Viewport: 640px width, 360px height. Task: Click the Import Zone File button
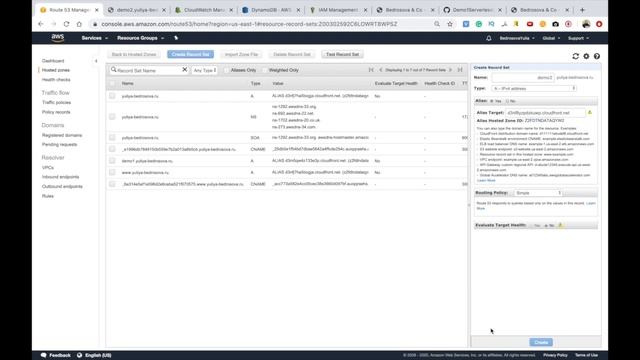(x=241, y=54)
